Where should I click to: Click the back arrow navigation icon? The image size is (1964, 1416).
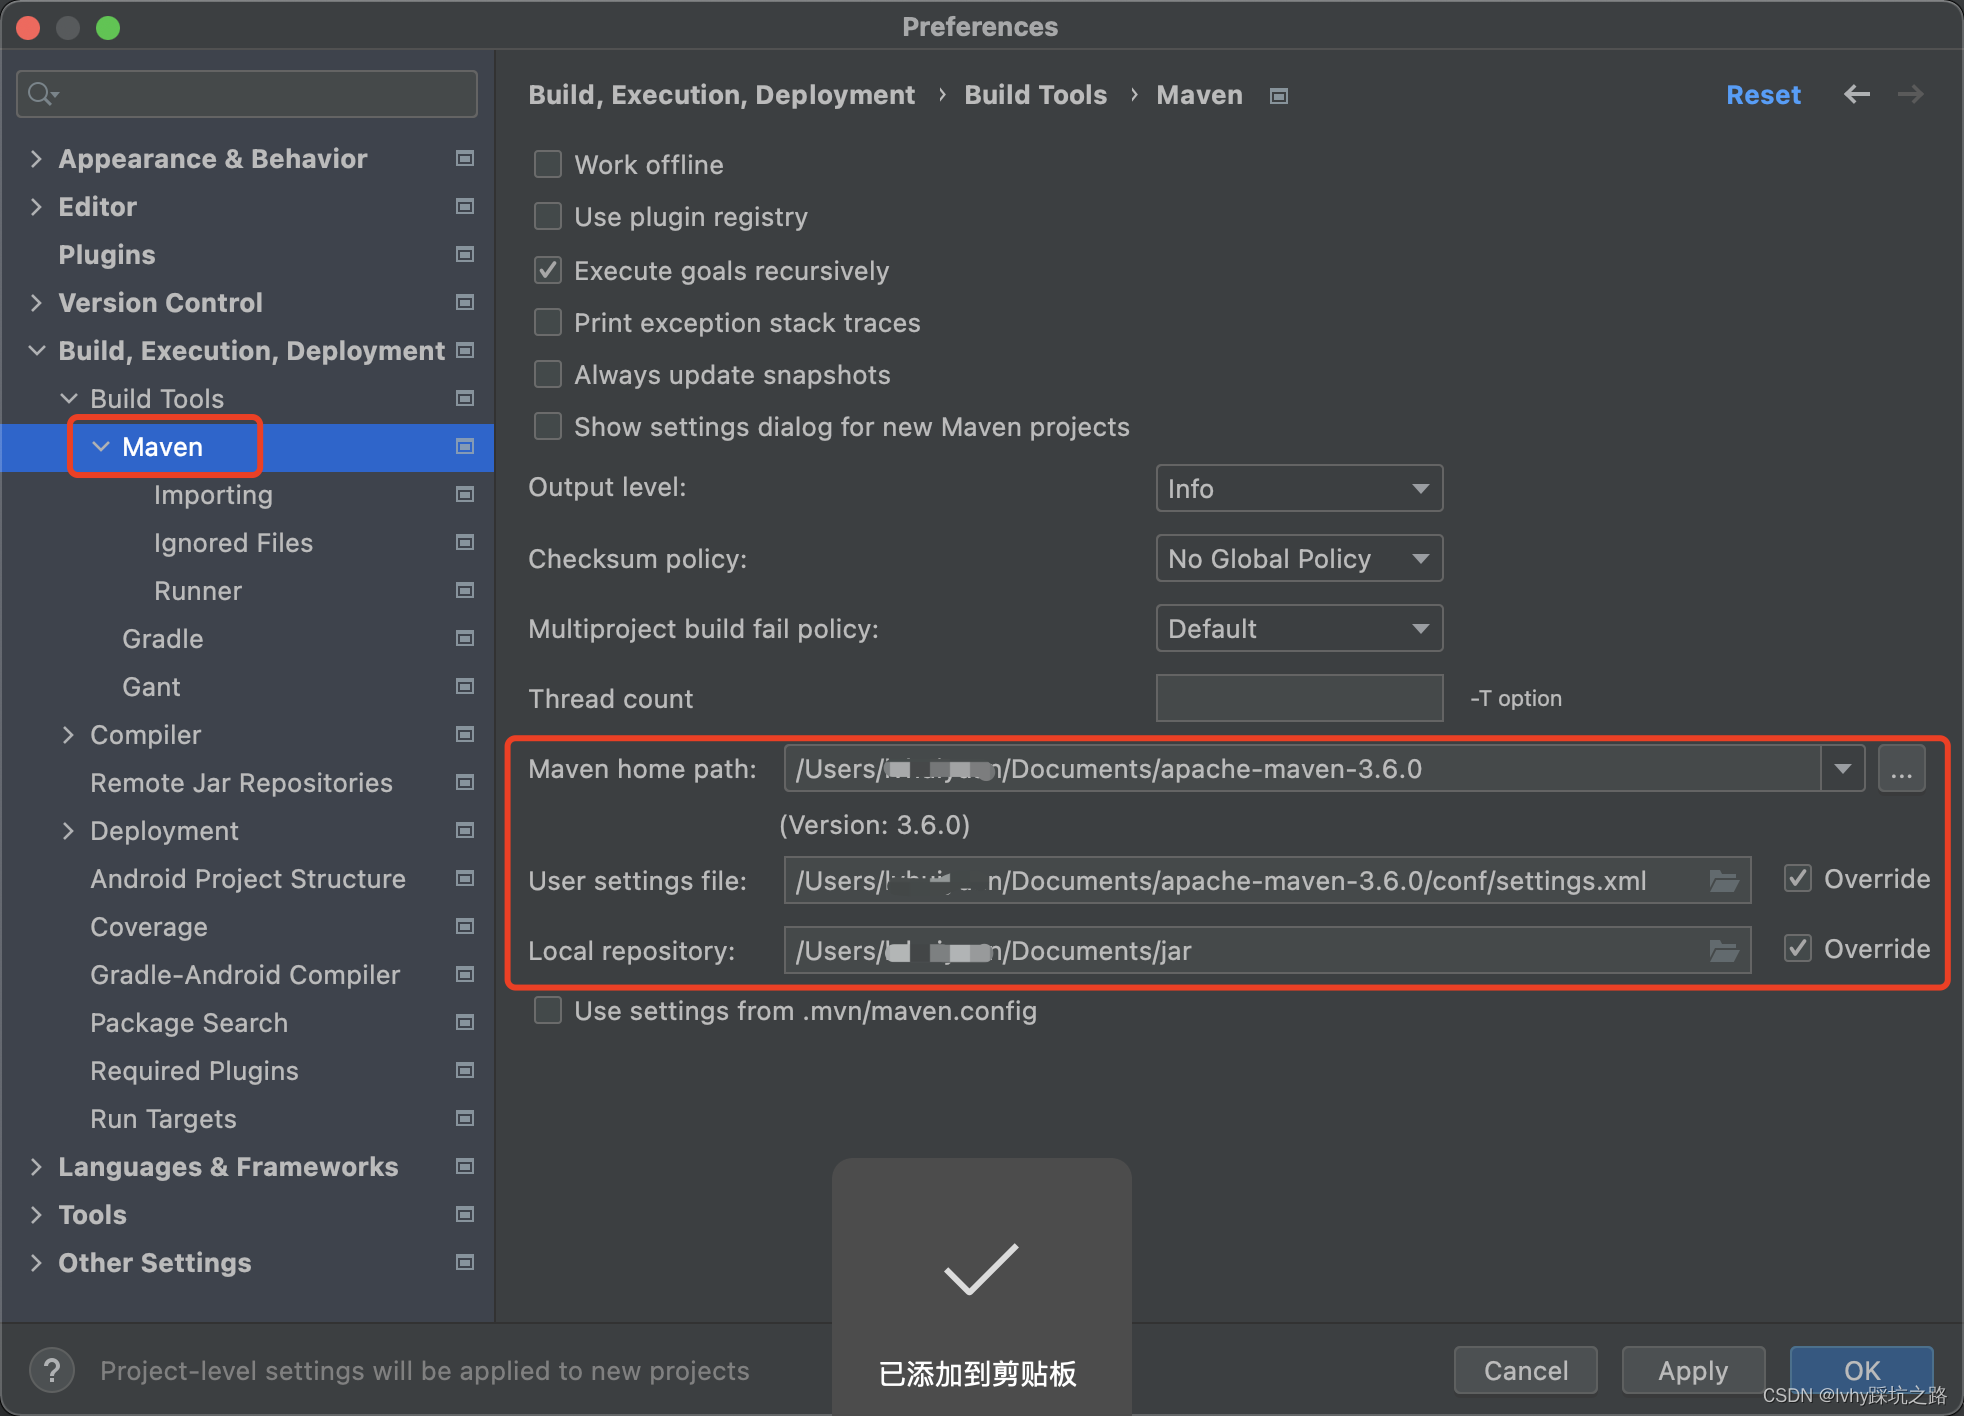click(1856, 94)
